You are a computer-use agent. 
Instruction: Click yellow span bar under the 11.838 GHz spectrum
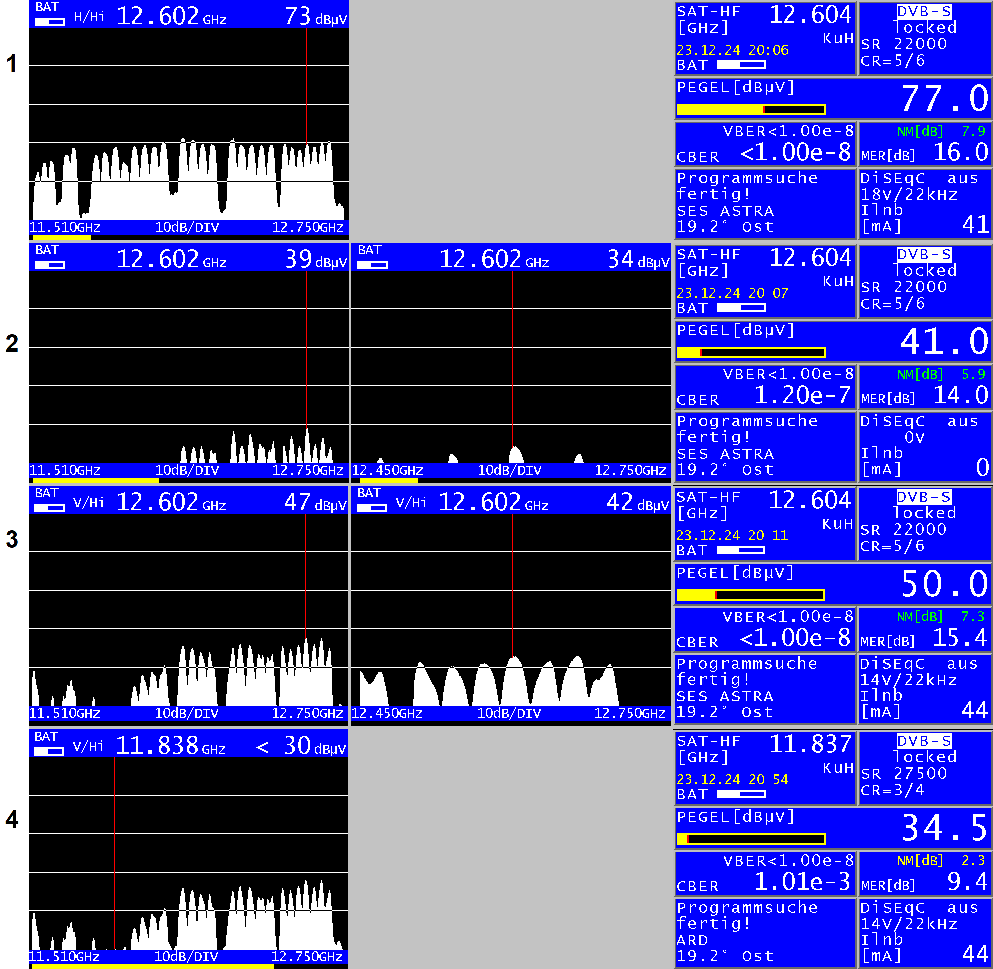[152, 966]
